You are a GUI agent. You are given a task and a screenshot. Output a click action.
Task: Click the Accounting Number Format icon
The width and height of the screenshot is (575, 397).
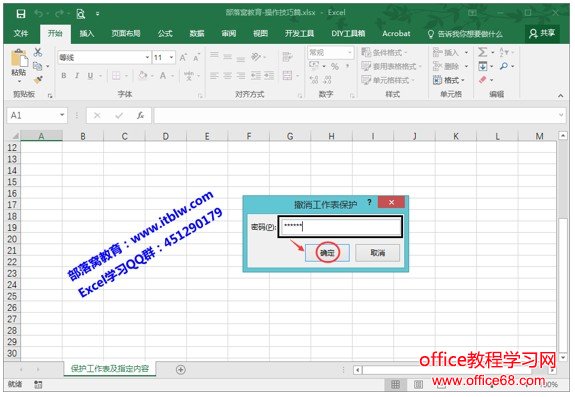[314, 66]
